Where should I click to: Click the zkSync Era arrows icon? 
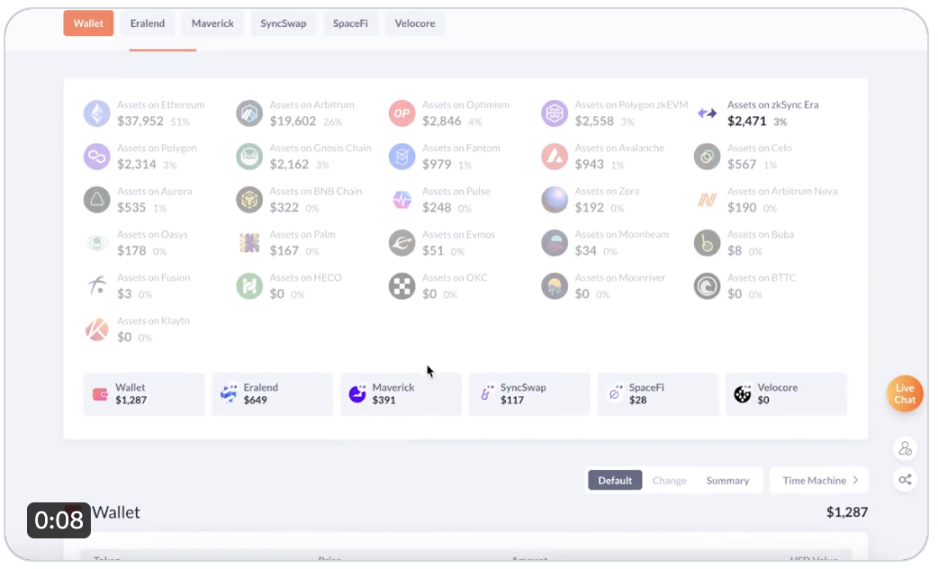point(707,114)
